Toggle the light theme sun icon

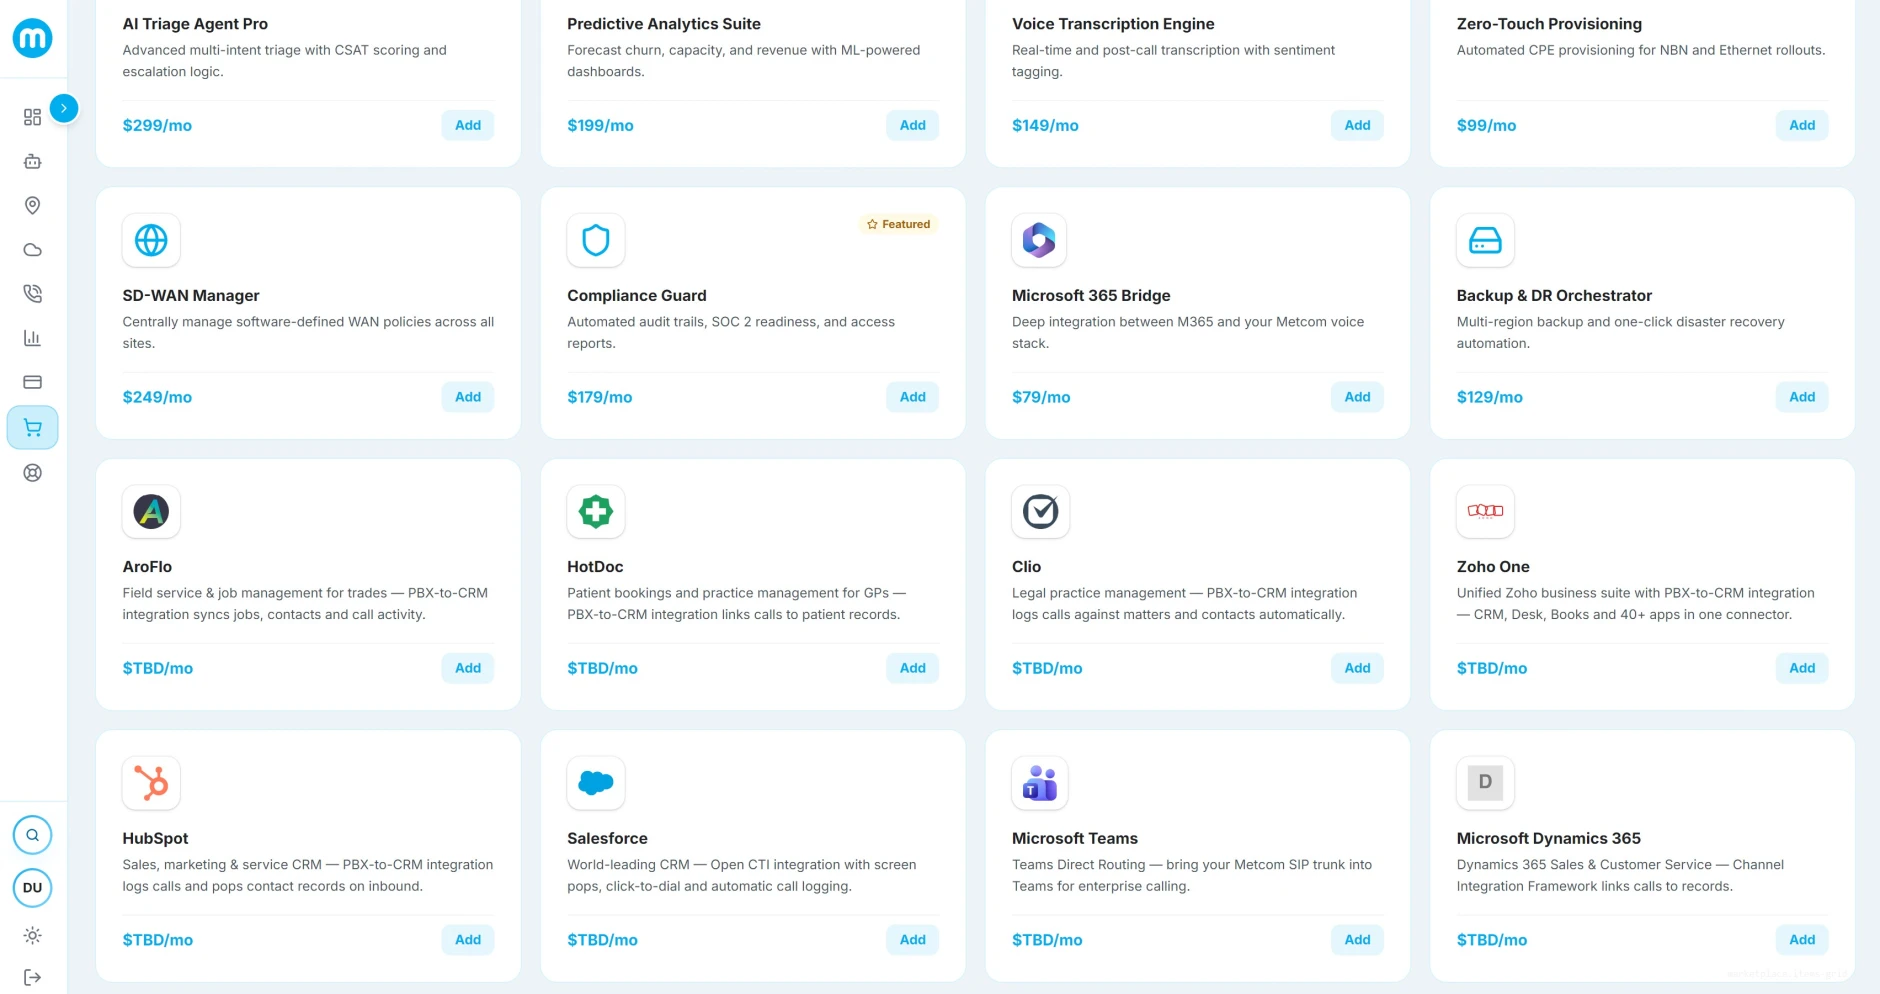(x=32, y=936)
